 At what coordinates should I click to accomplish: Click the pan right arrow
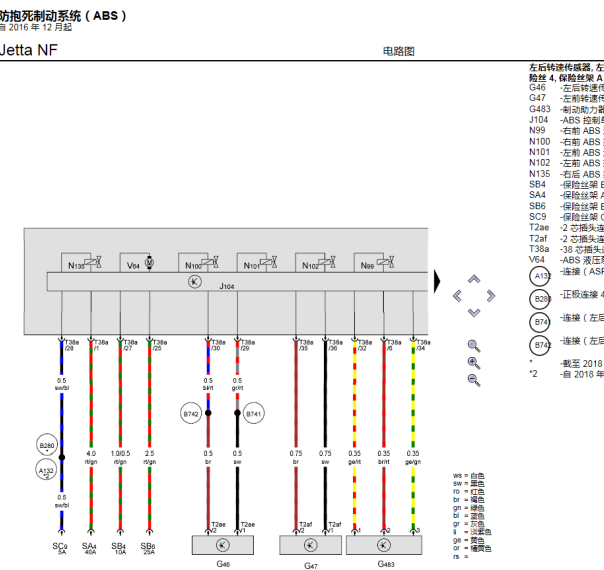(490, 296)
